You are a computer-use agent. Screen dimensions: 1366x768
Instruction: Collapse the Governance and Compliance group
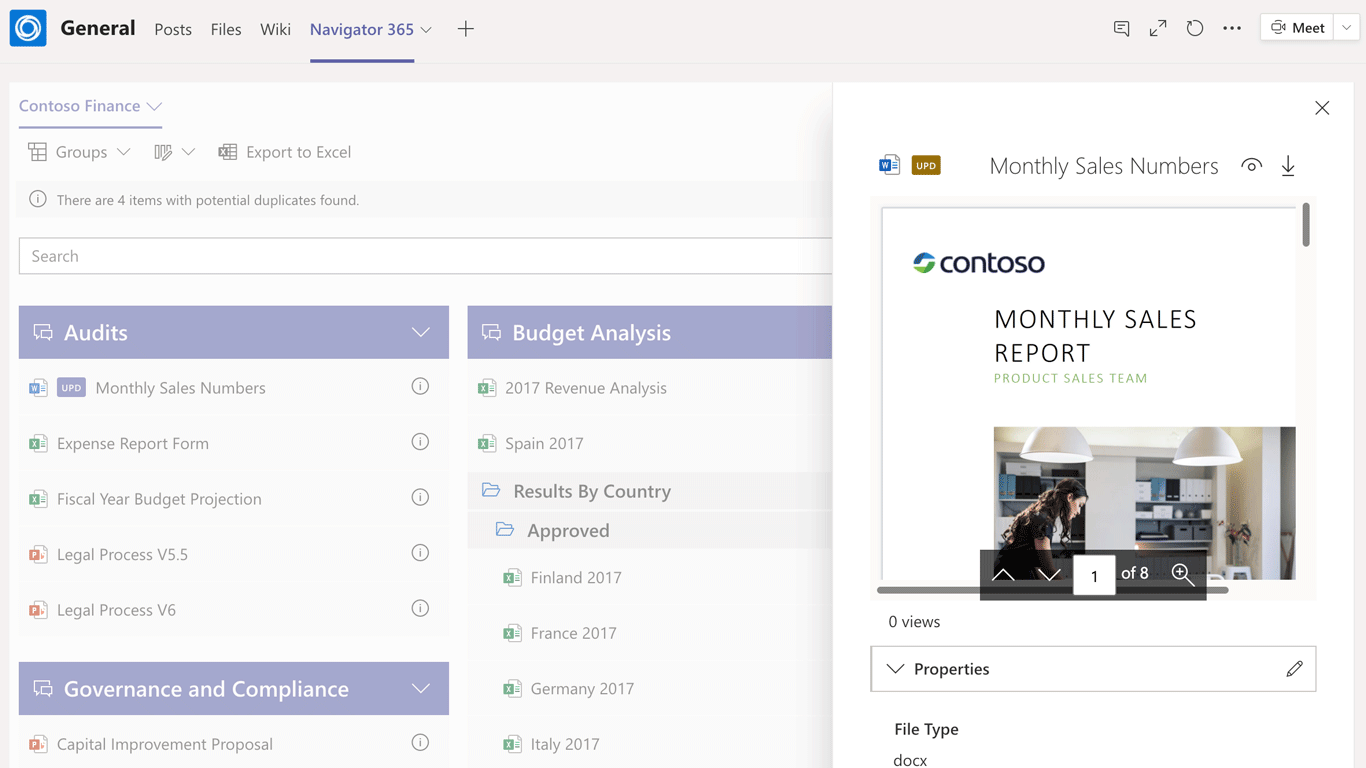point(421,689)
